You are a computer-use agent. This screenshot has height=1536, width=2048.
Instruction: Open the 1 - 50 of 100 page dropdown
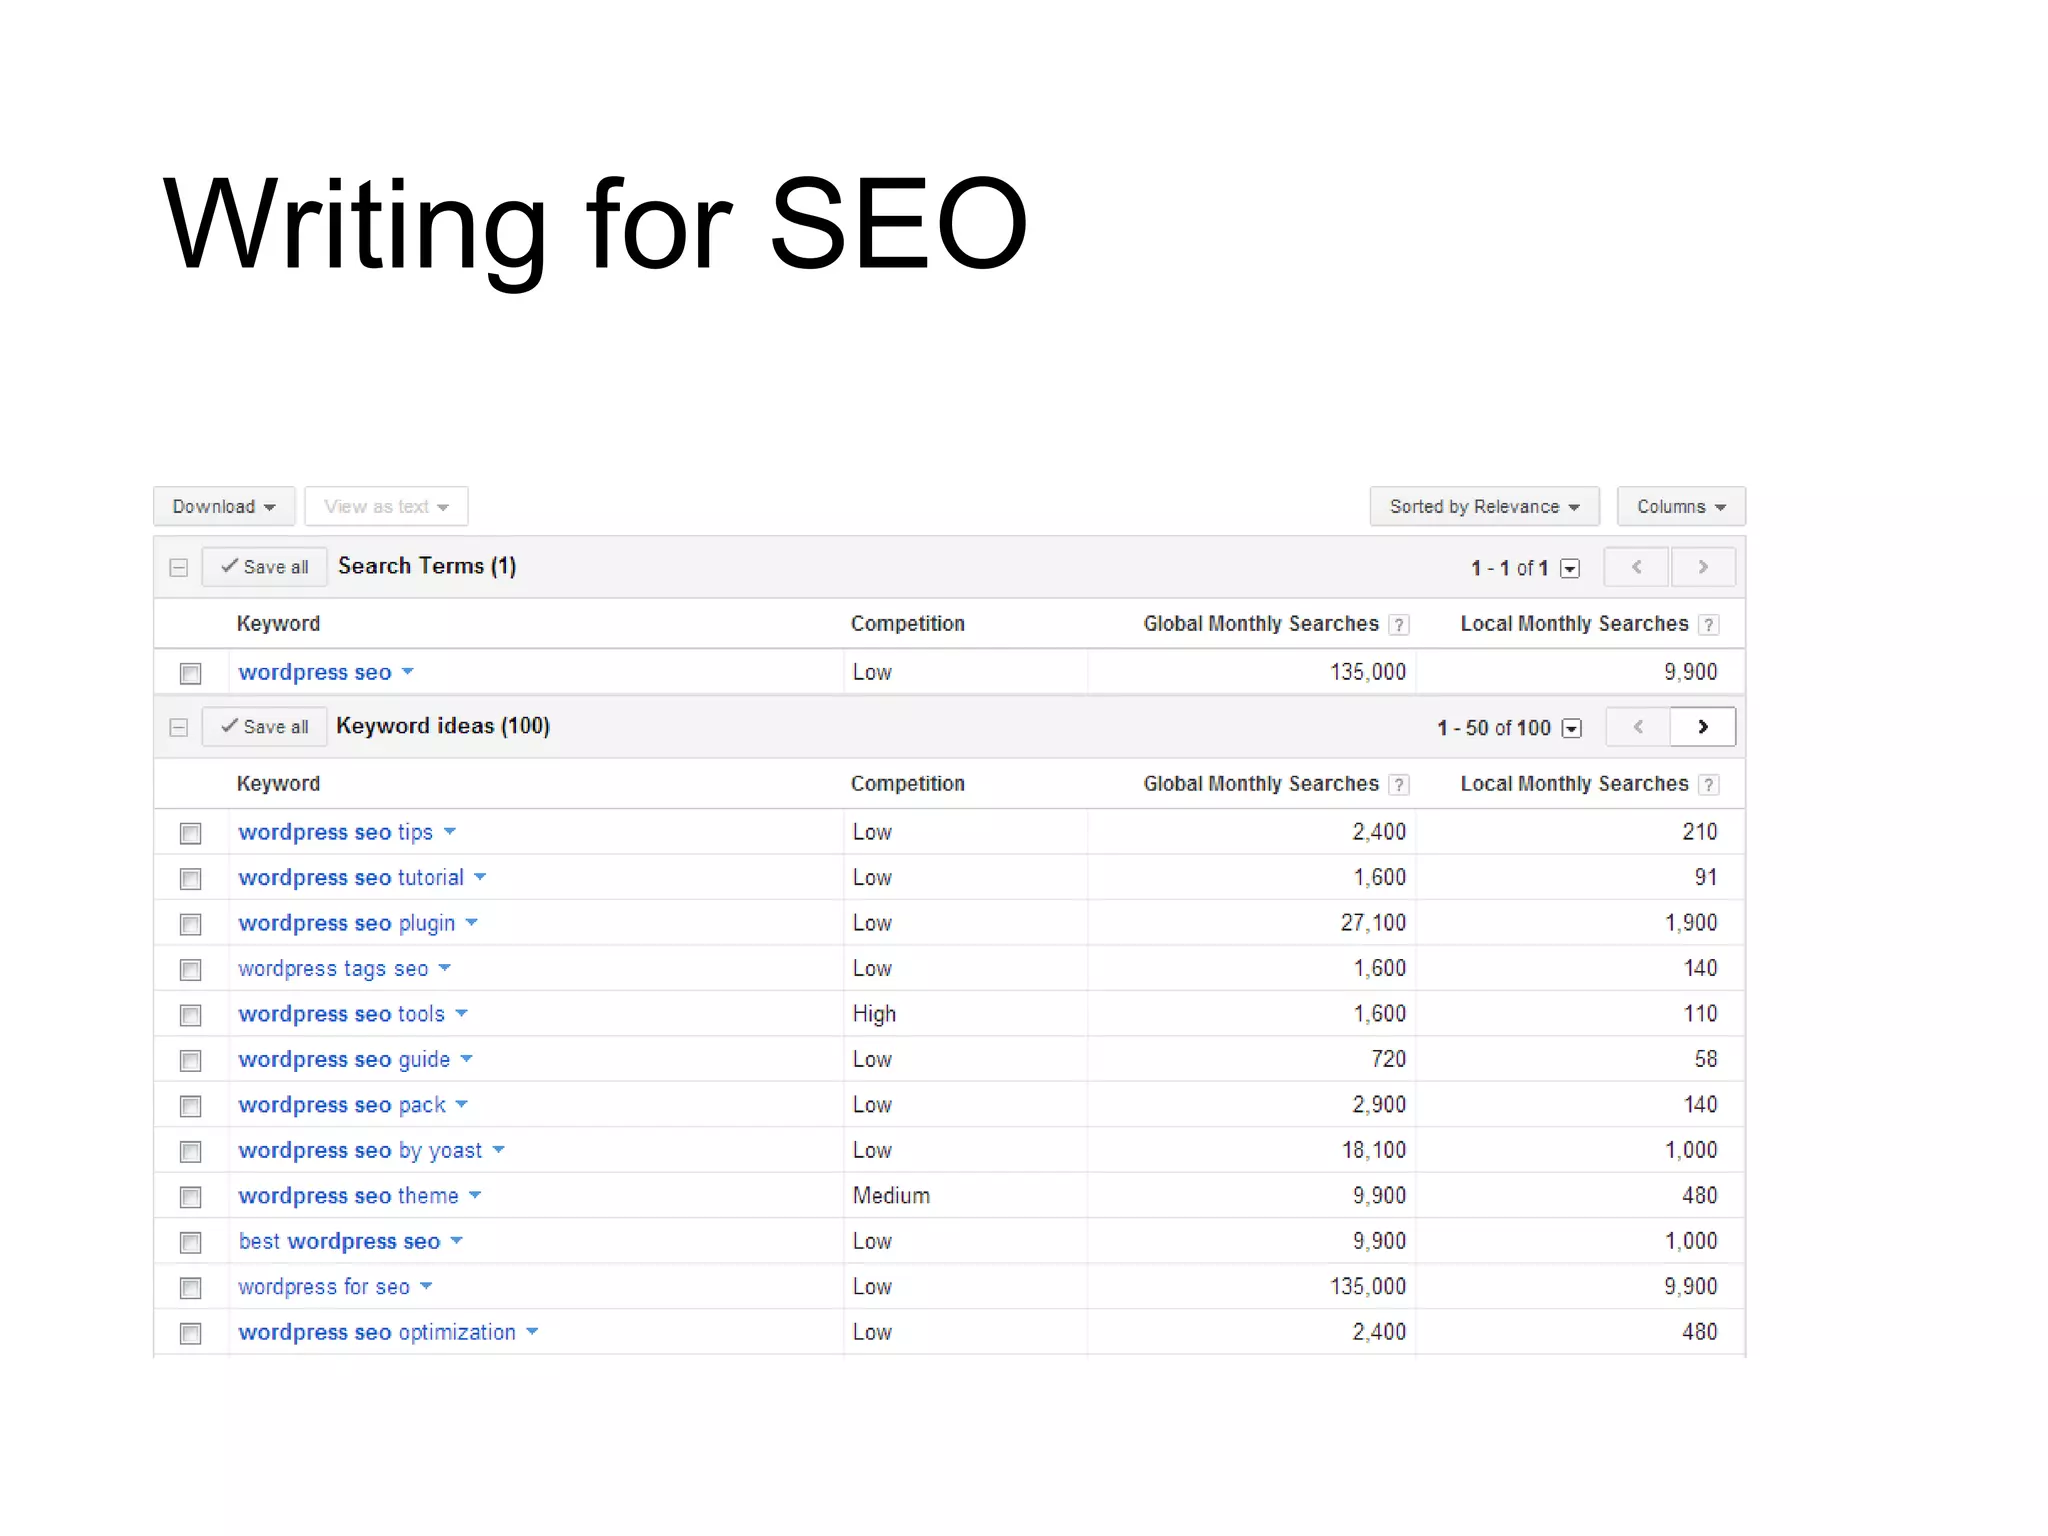[x=1572, y=729]
